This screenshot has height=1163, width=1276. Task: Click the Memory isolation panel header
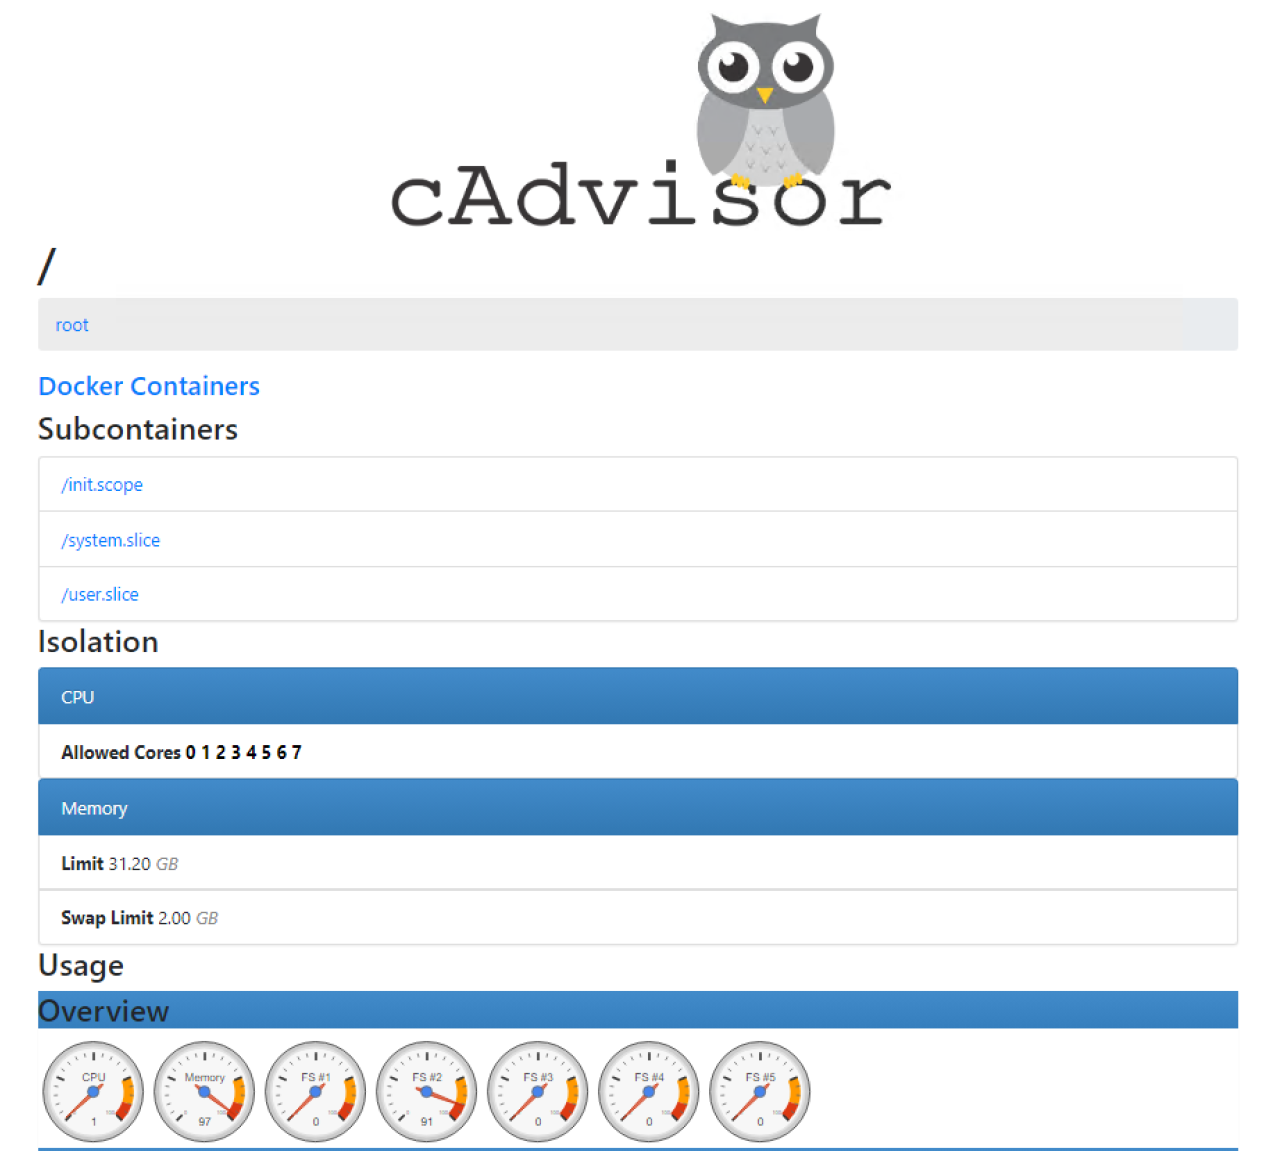coord(638,807)
